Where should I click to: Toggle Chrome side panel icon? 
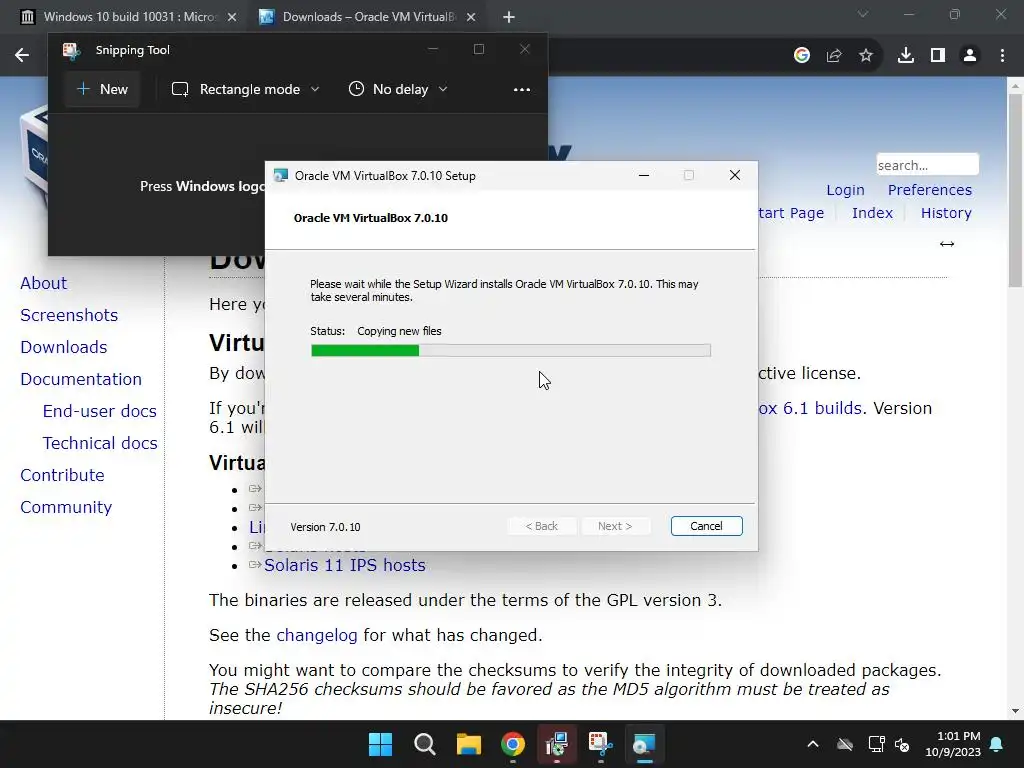(938, 56)
